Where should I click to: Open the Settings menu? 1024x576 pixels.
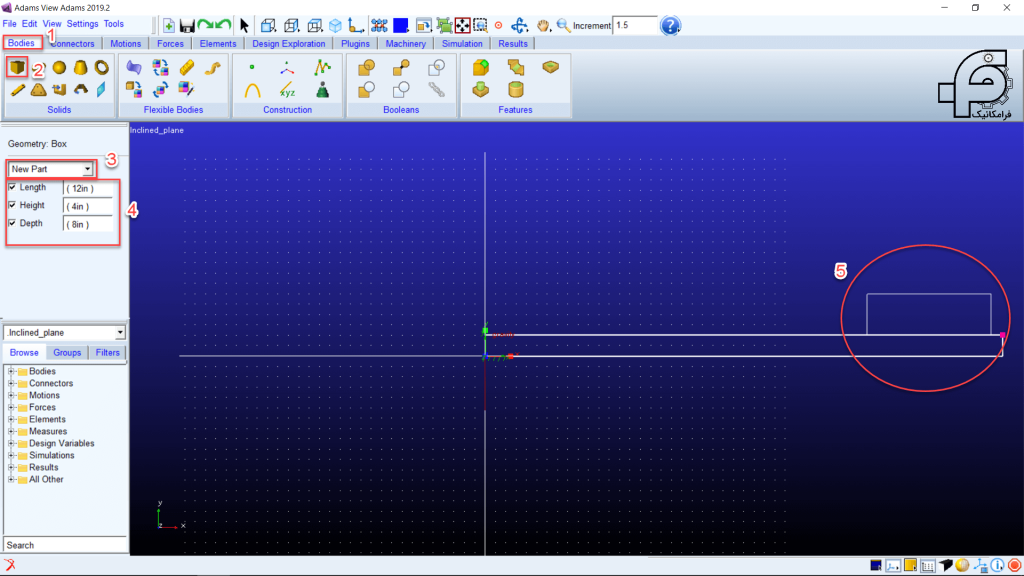pos(82,24)
